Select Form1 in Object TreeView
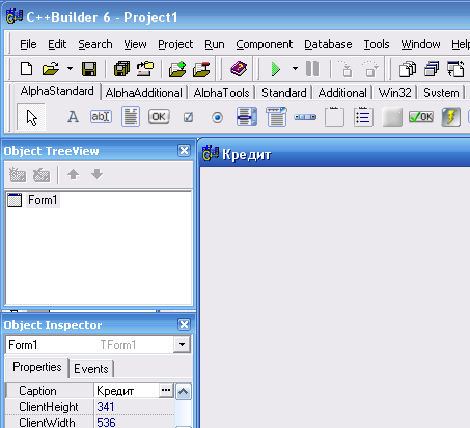Viewport: 470px width, 428px height. point(42,200)
